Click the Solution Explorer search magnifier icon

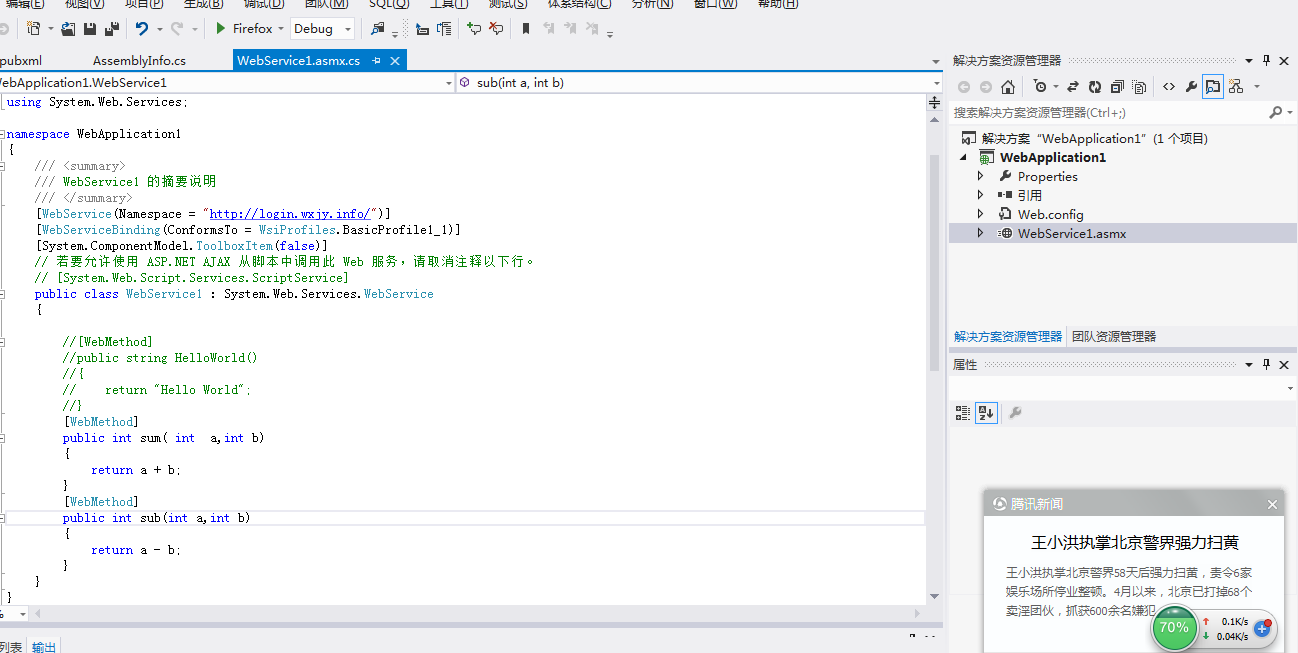pos(1276,113)
